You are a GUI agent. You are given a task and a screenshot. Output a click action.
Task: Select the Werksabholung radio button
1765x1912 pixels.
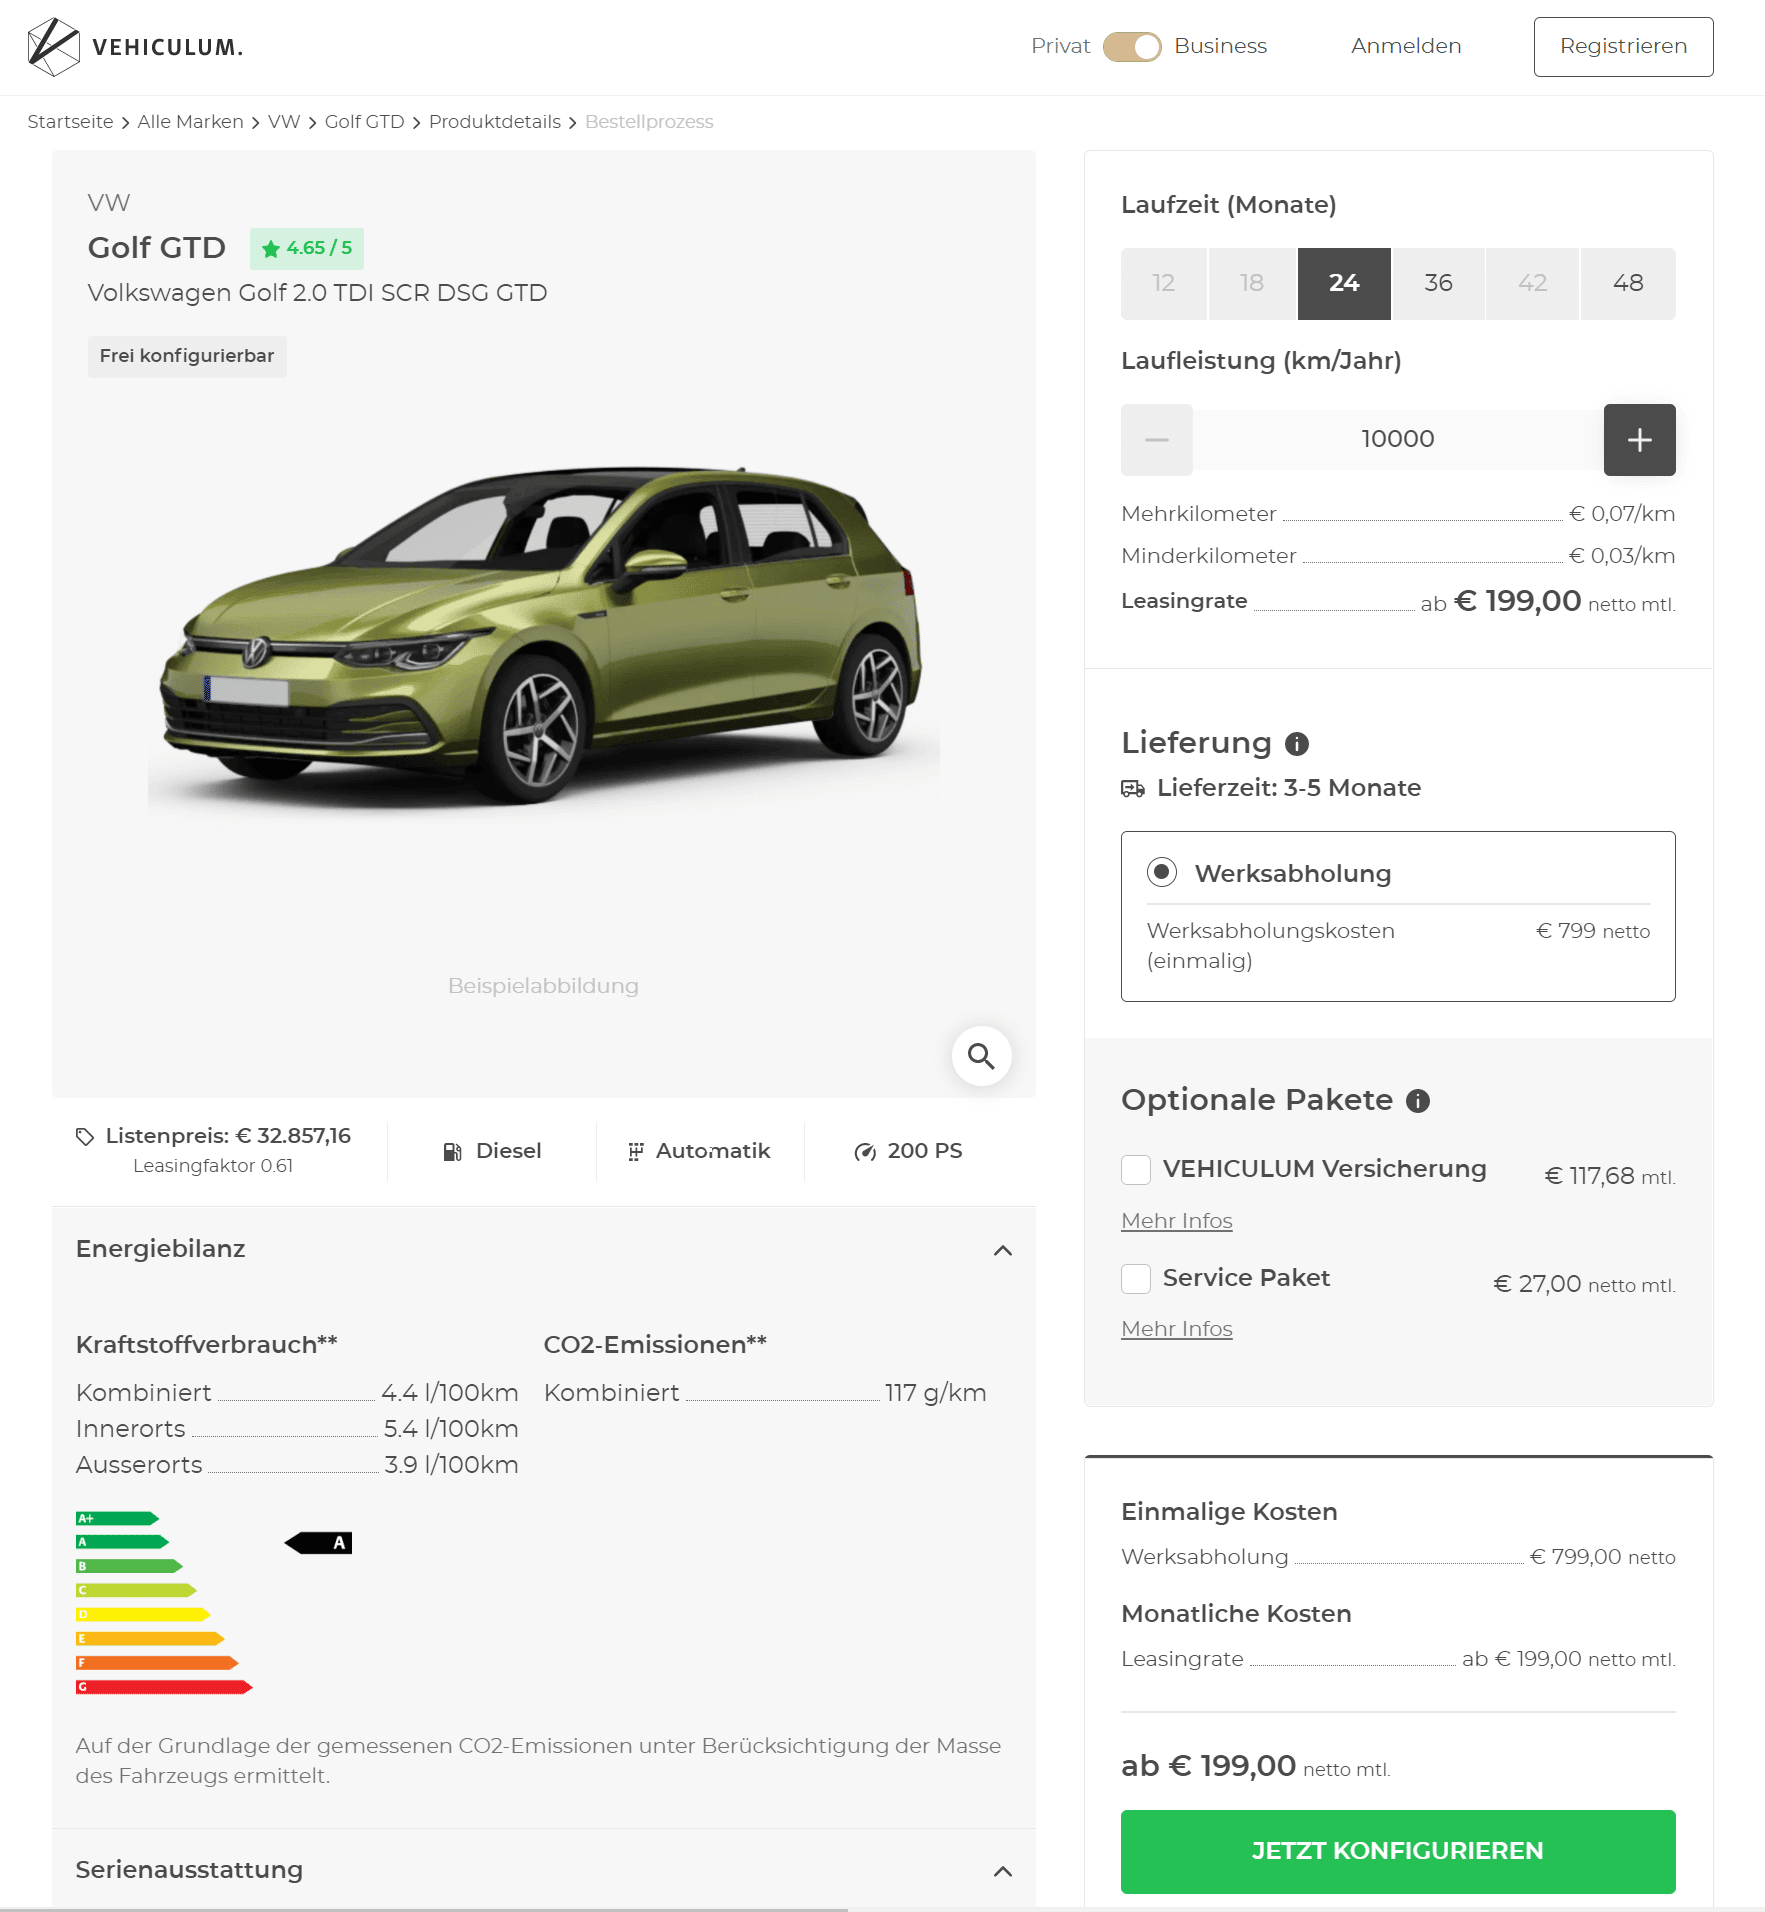1162,872
